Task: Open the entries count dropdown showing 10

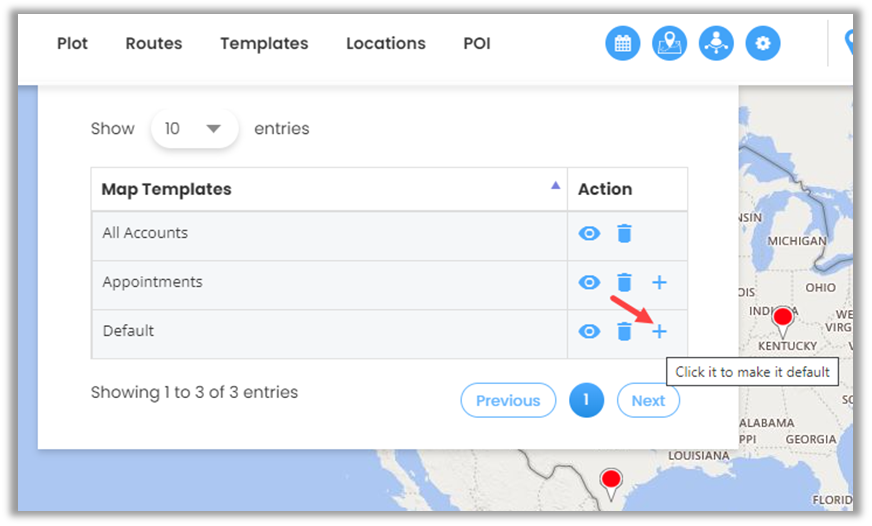Action: 194,128
